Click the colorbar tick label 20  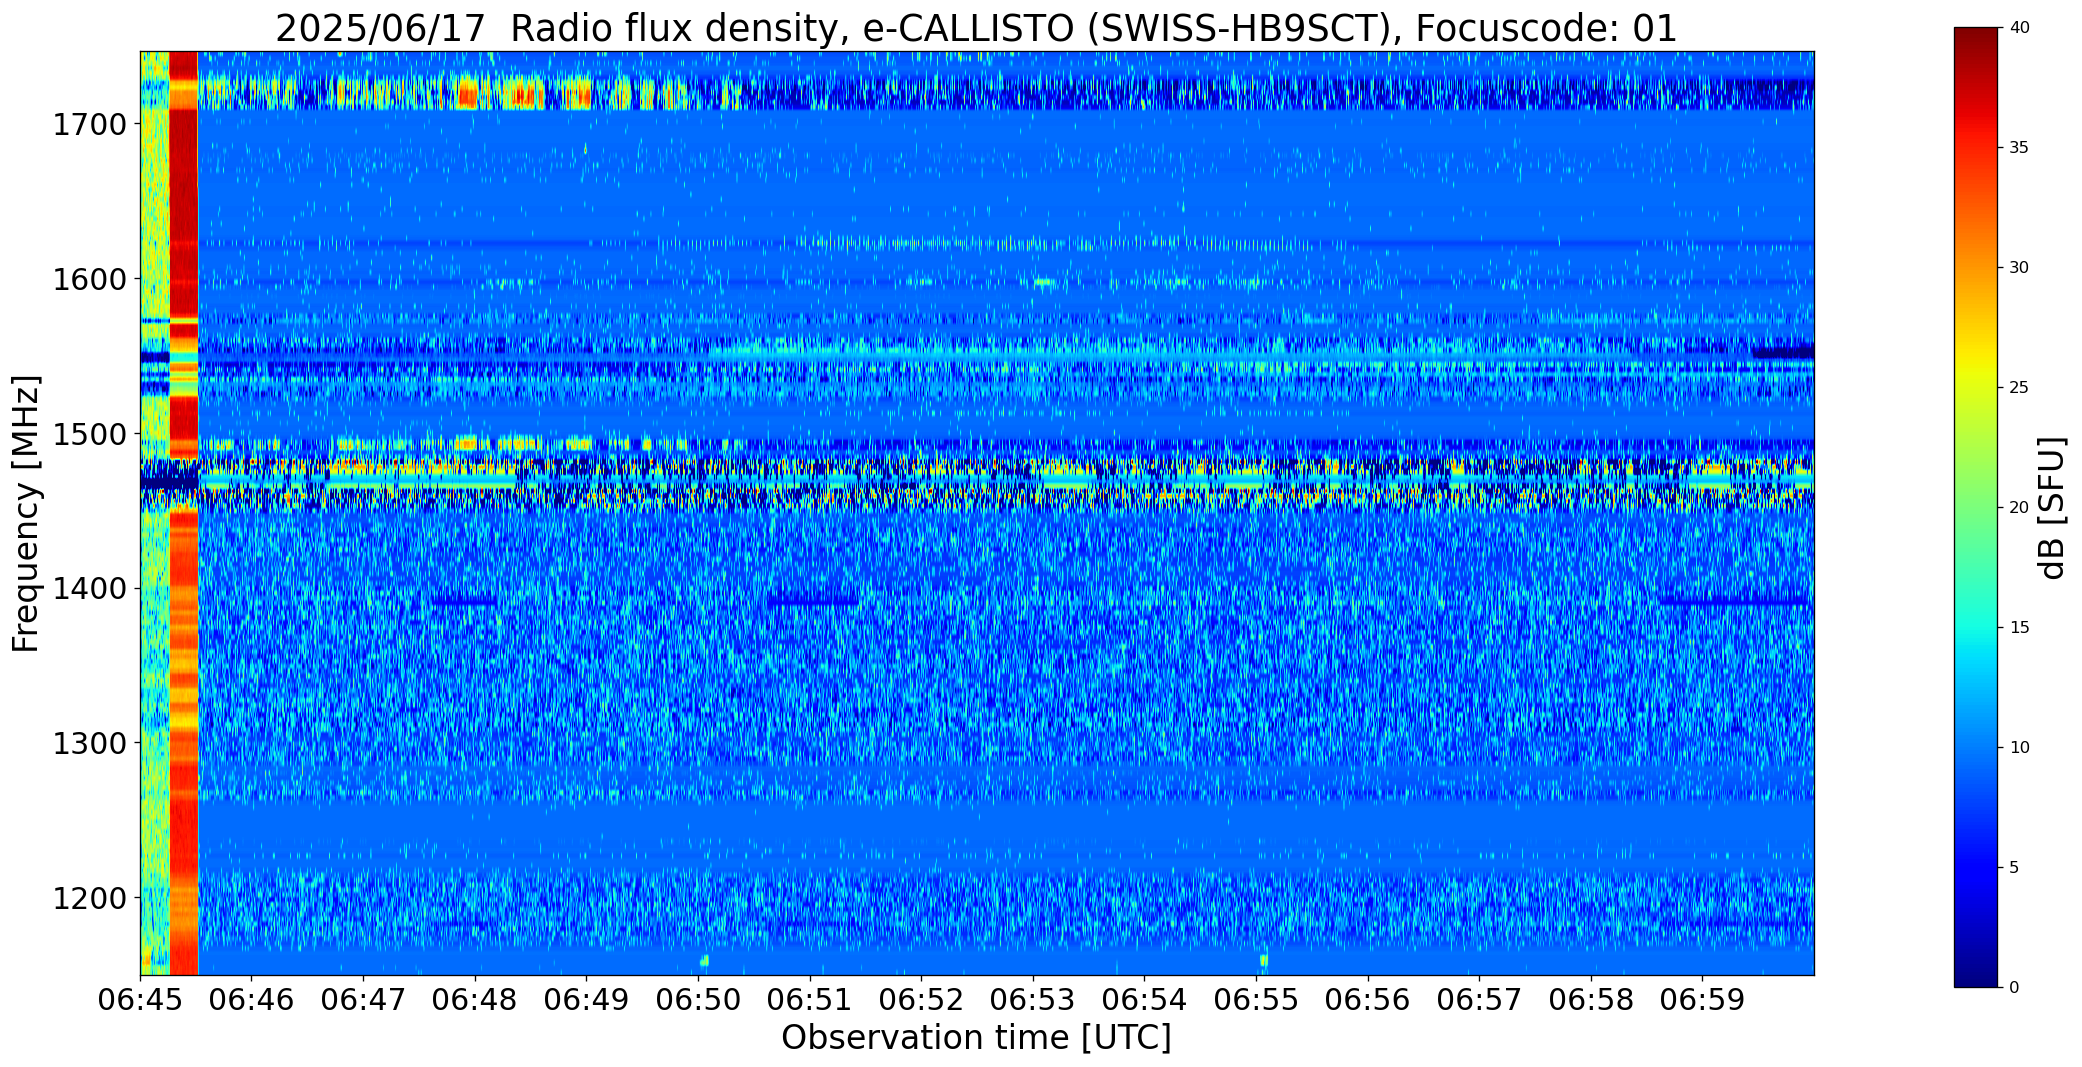coord(2019,508)
